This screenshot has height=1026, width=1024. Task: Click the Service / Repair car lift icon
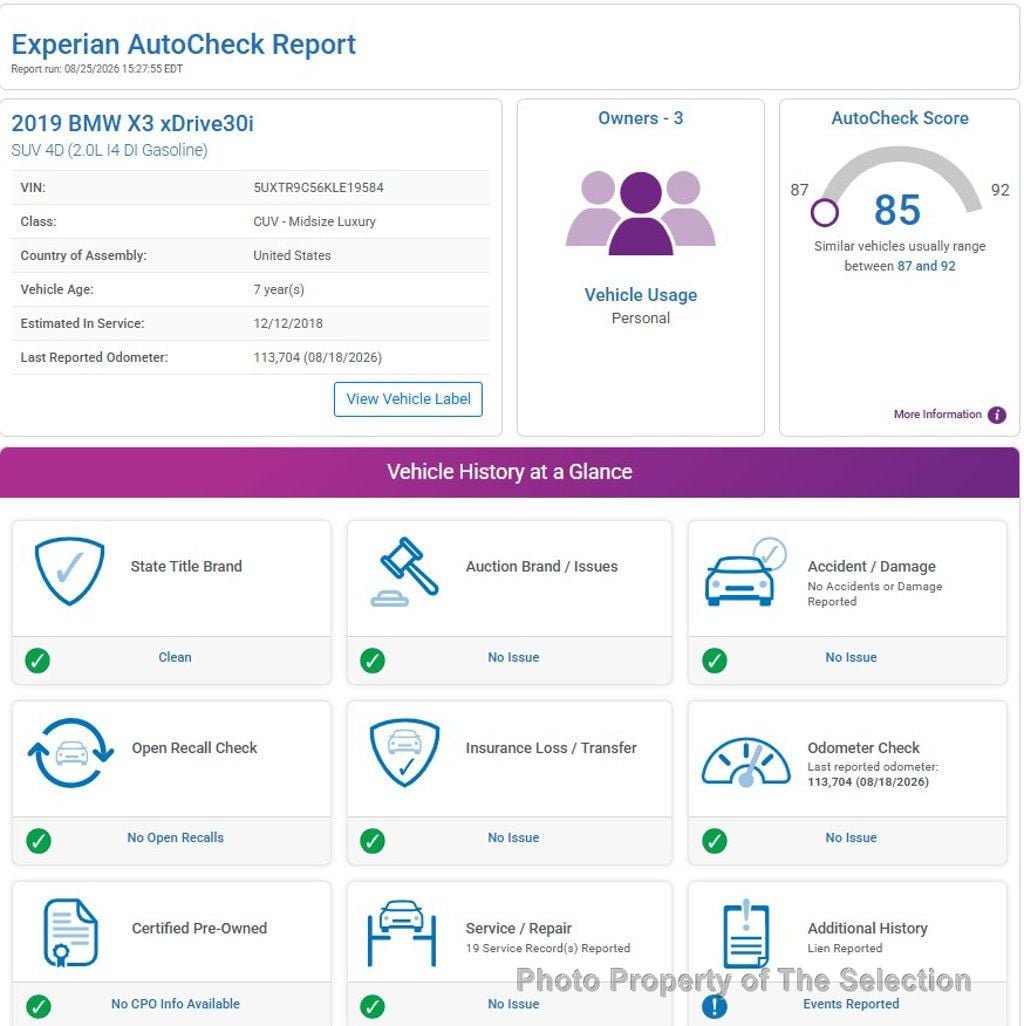click(x=402, y=933)
